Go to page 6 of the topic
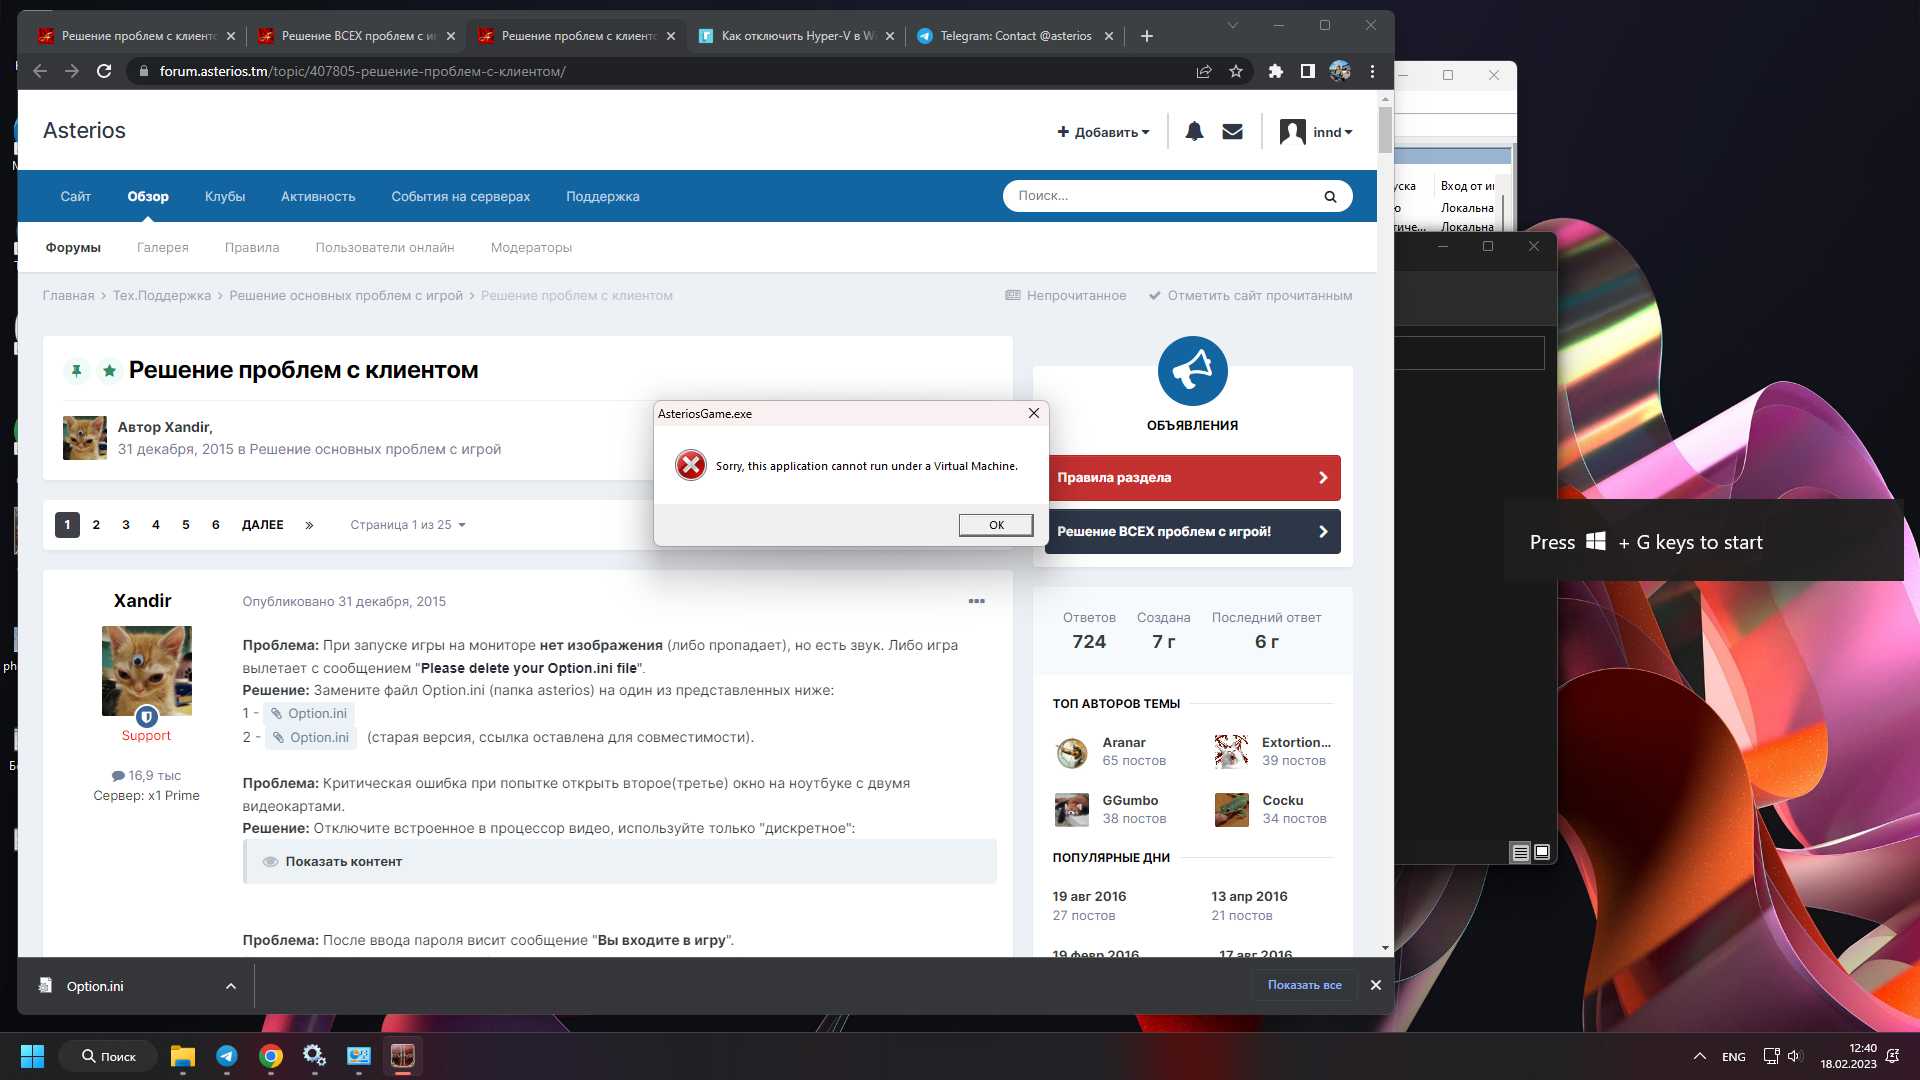This screenshot has height=1080, width=1920. (x=215, y=525)
